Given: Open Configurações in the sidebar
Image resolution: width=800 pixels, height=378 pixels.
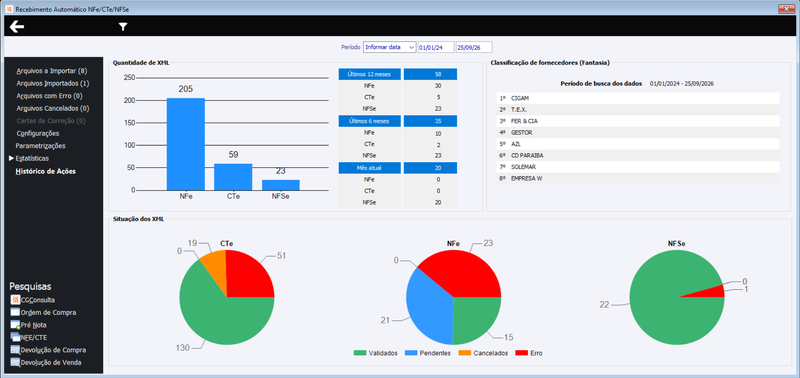Looking at the screenshot, I should 38,134.
